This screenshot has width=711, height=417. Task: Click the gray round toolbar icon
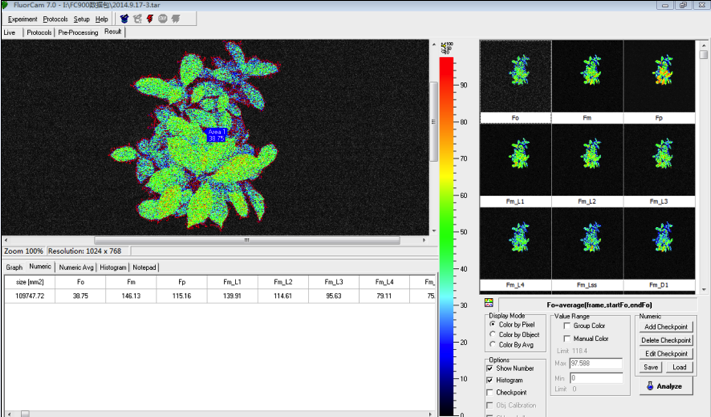[163, 19]
